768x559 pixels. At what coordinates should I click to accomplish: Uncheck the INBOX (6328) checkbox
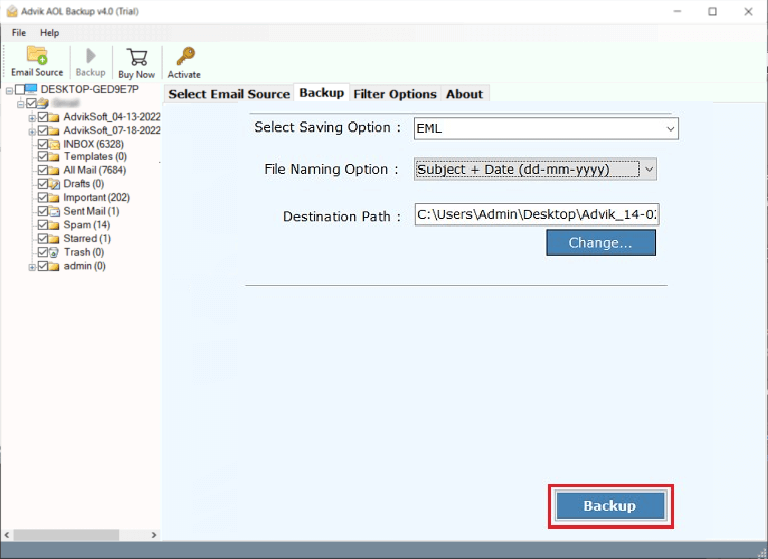[x=43, y=144]
